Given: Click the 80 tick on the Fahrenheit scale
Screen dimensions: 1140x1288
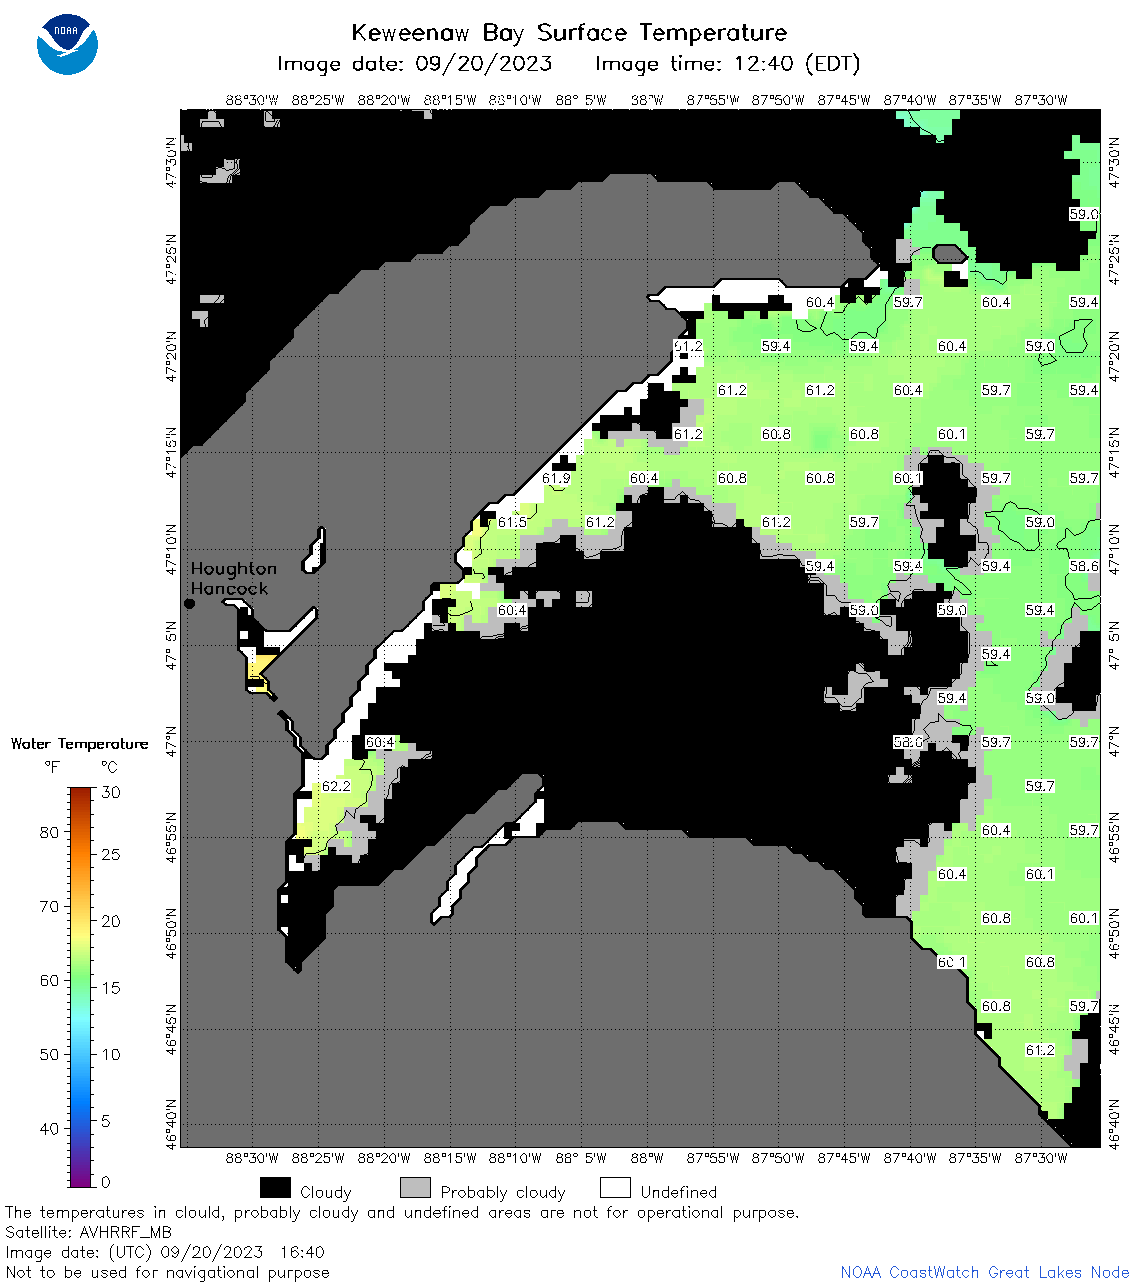Looking at the screenshot, I should 49,832.
